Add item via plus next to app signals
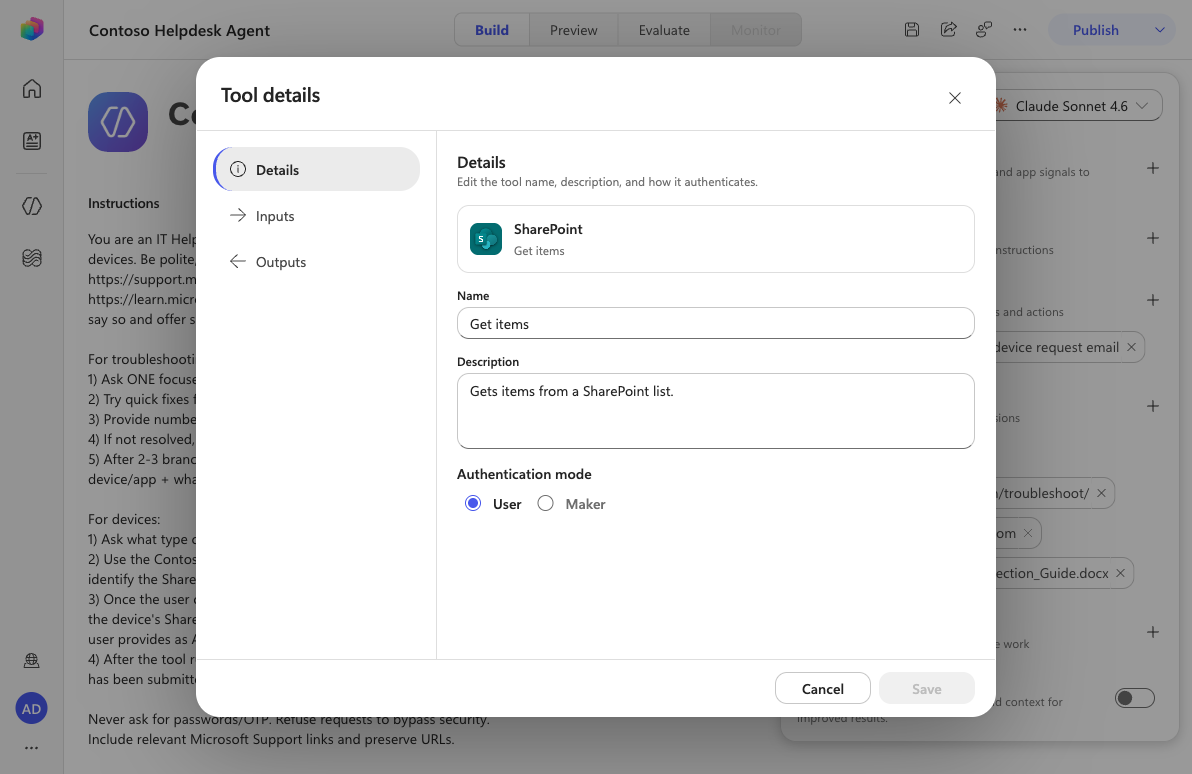The height and width of the screenshot is (774, 1192). (x=1152, y=168)
